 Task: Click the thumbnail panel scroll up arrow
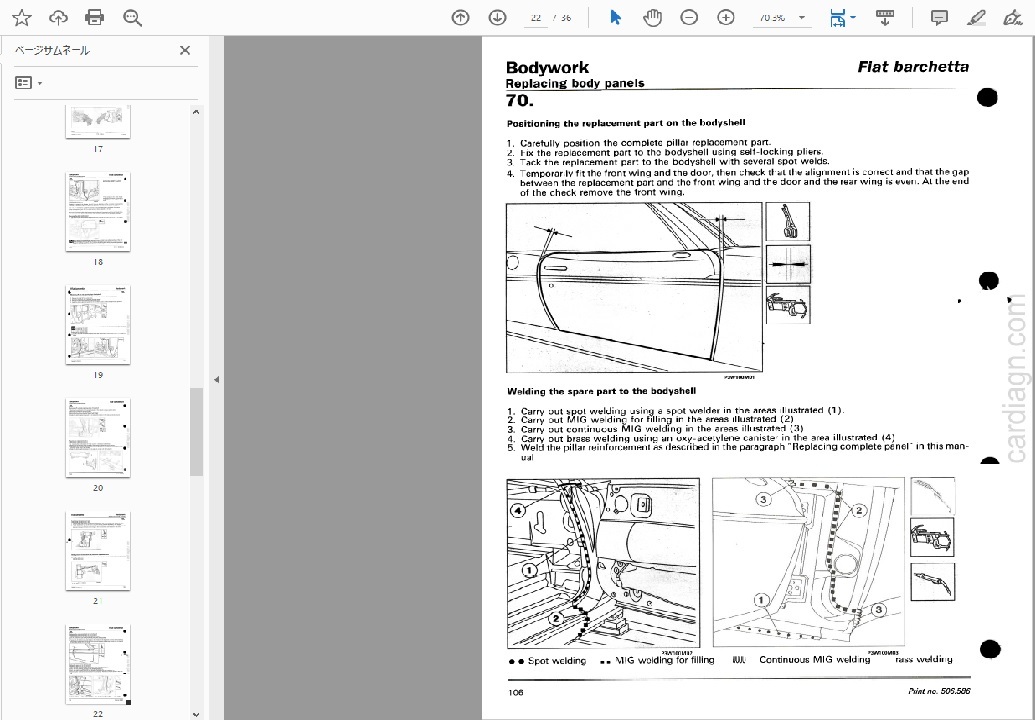click(x=195, y=112)
